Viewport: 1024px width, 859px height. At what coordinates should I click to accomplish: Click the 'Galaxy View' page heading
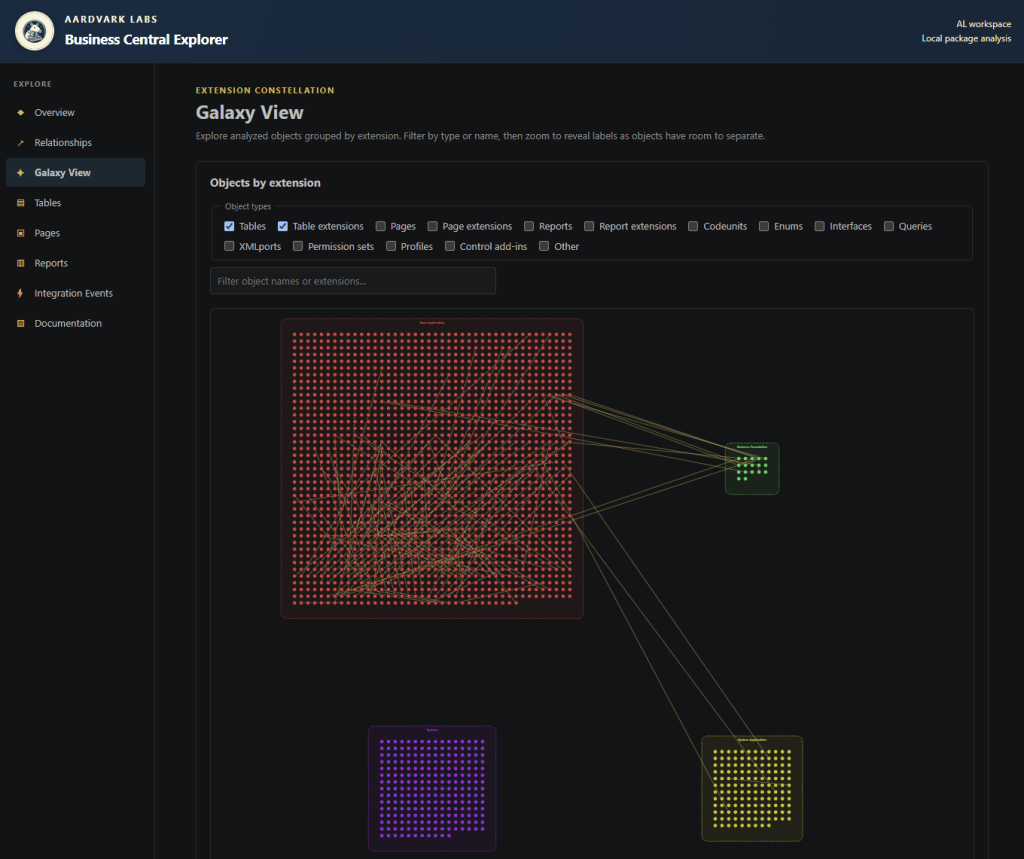tap(249, 112)
